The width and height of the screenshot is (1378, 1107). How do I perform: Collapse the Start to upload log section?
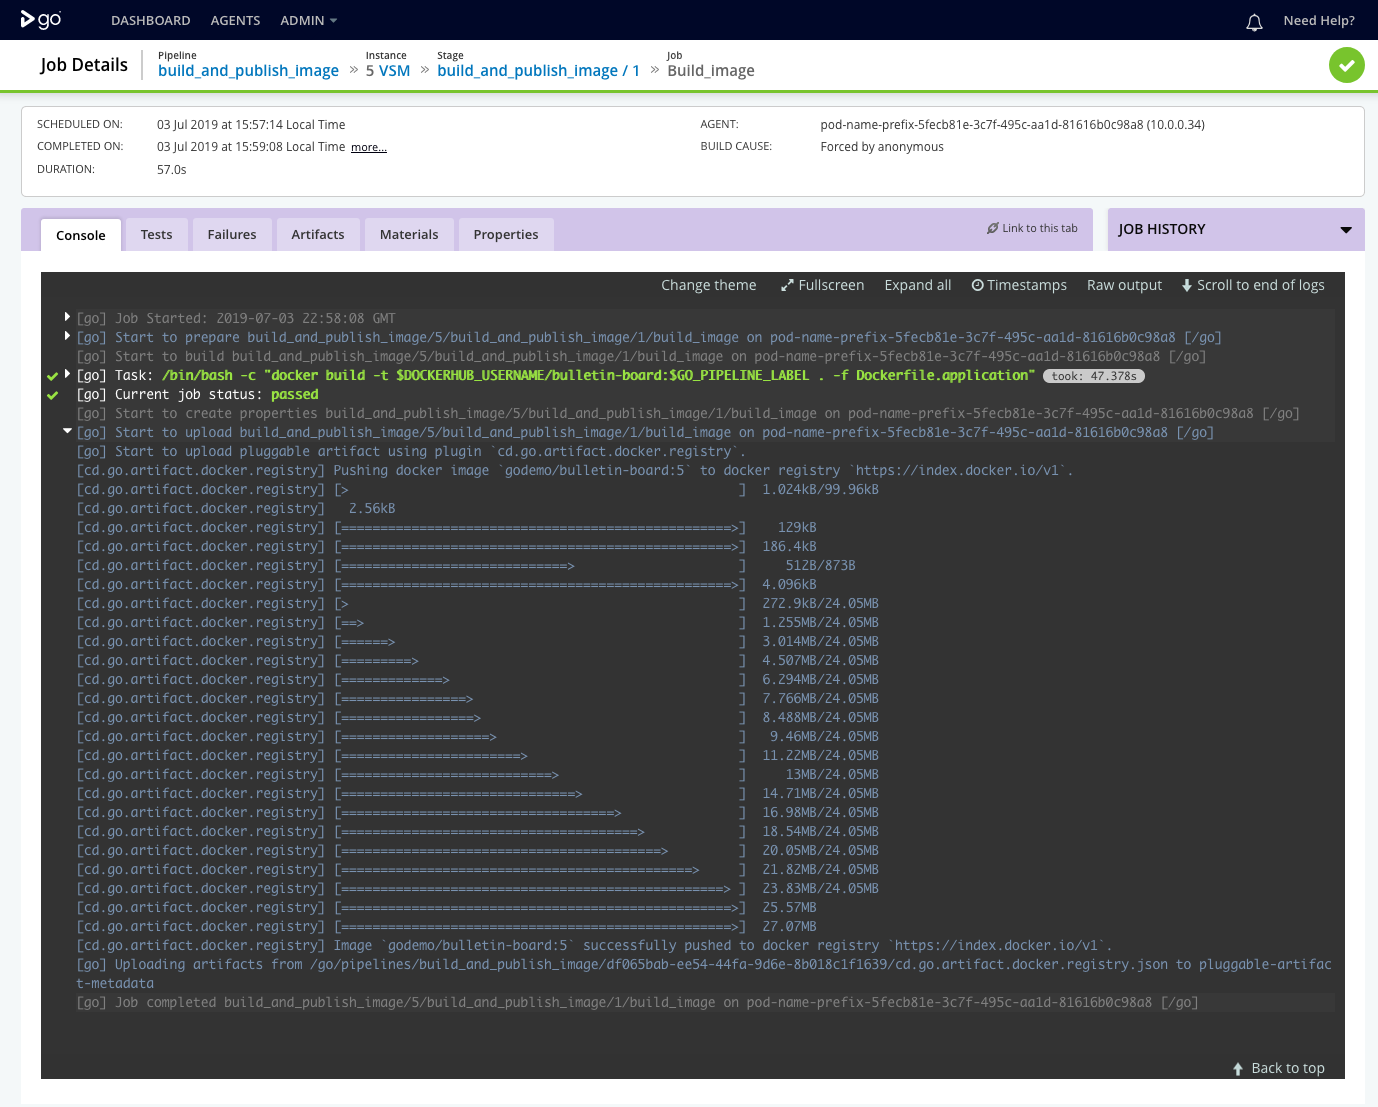tap(67, 430)
